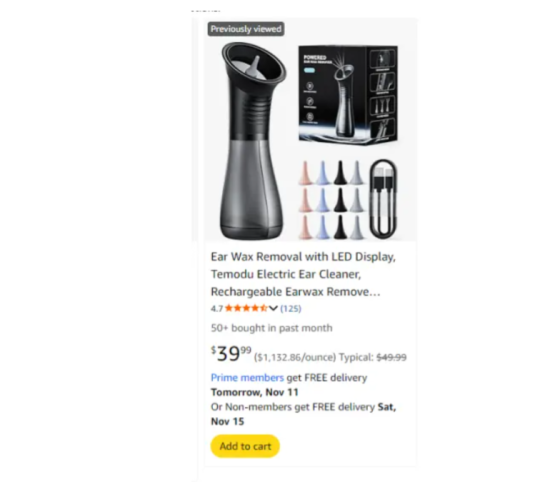Click the colored ear tips picture
The image size is (560, 482).
331,199
